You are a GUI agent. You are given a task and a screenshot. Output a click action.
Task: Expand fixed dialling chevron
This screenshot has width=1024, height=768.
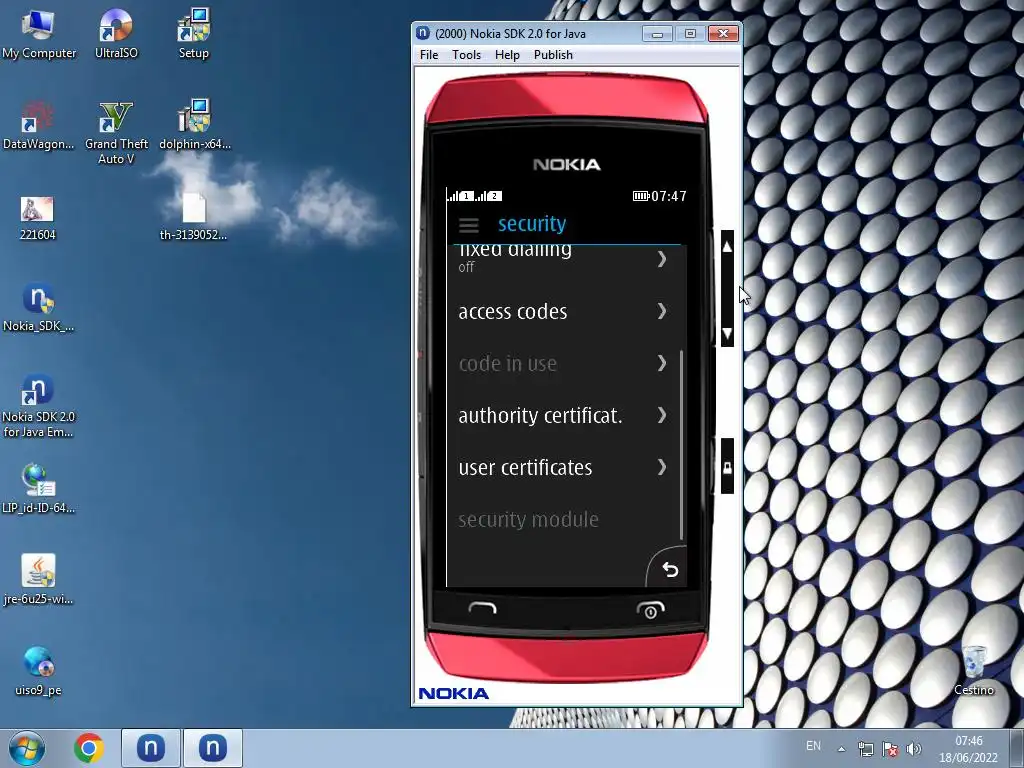point(662,259)
